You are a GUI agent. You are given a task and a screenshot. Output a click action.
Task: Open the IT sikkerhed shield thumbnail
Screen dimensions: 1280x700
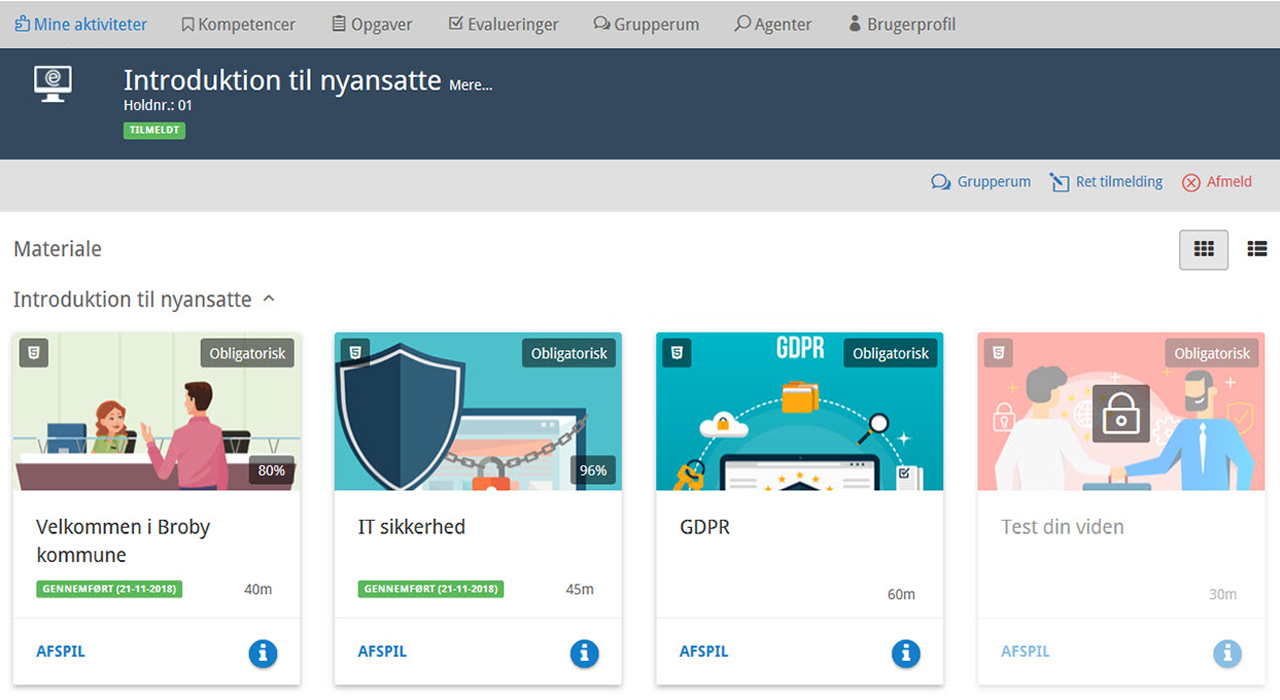tap(478, 412)
